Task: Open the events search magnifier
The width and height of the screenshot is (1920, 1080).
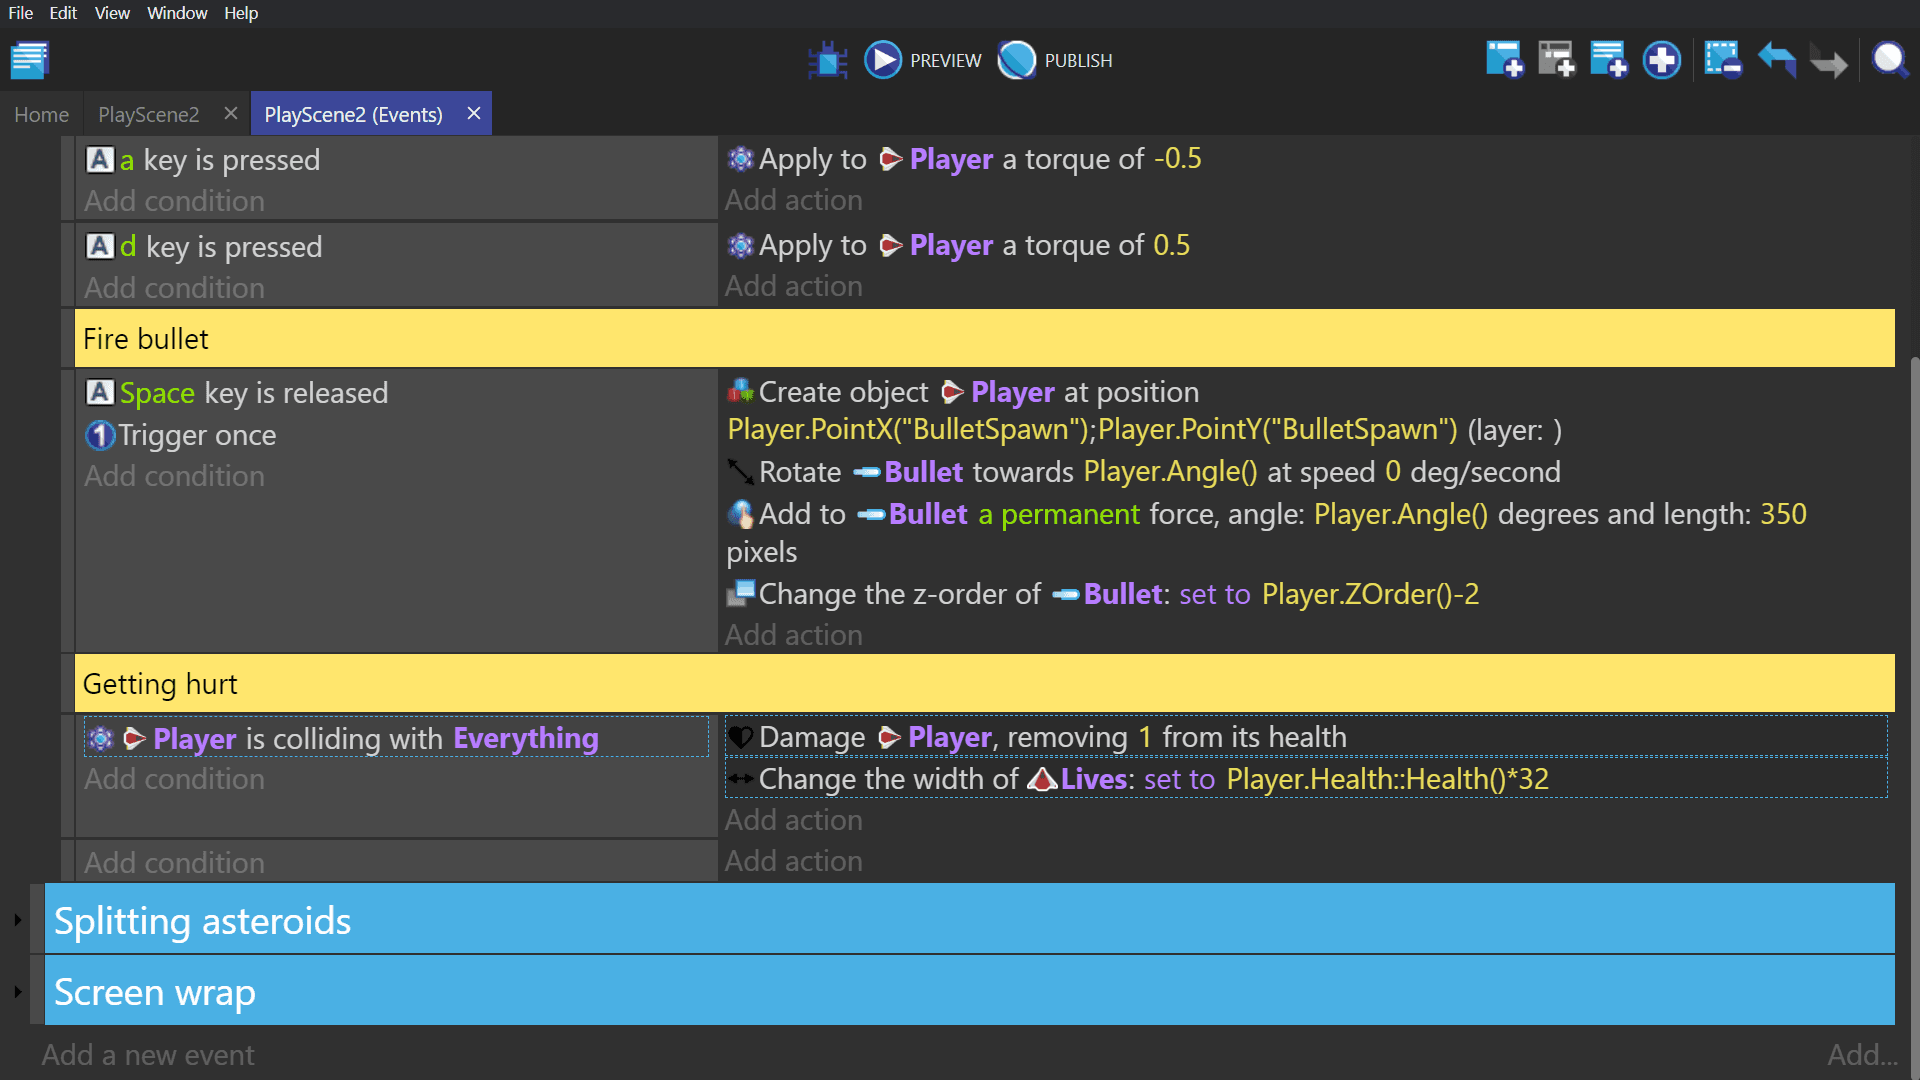Action: (1889, 60)
